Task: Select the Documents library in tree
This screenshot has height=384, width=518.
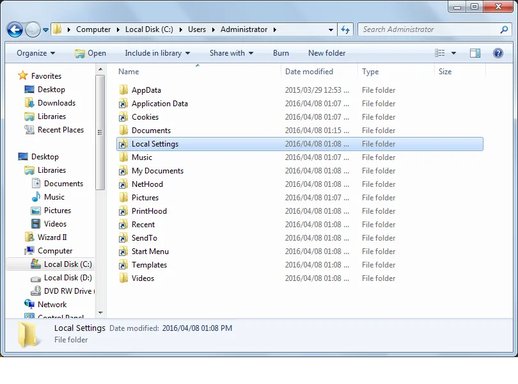Action: tap(57, 184)
